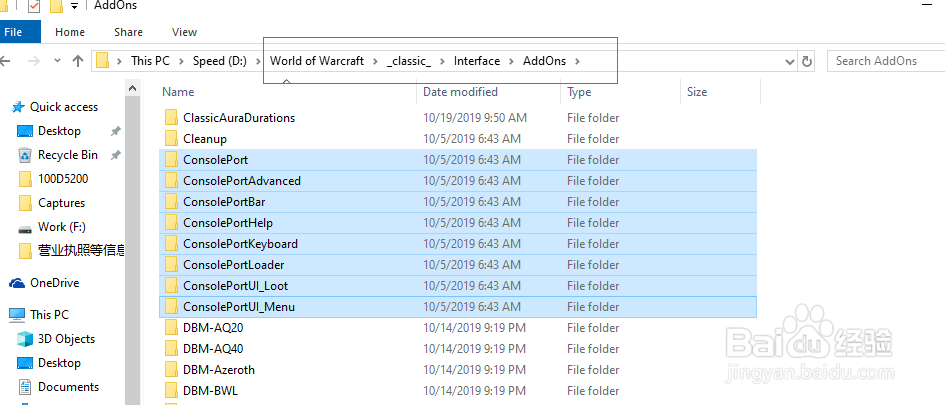Click the Forward navigation arrow
This screenshot has height=405, width=945.
(36, 61)
